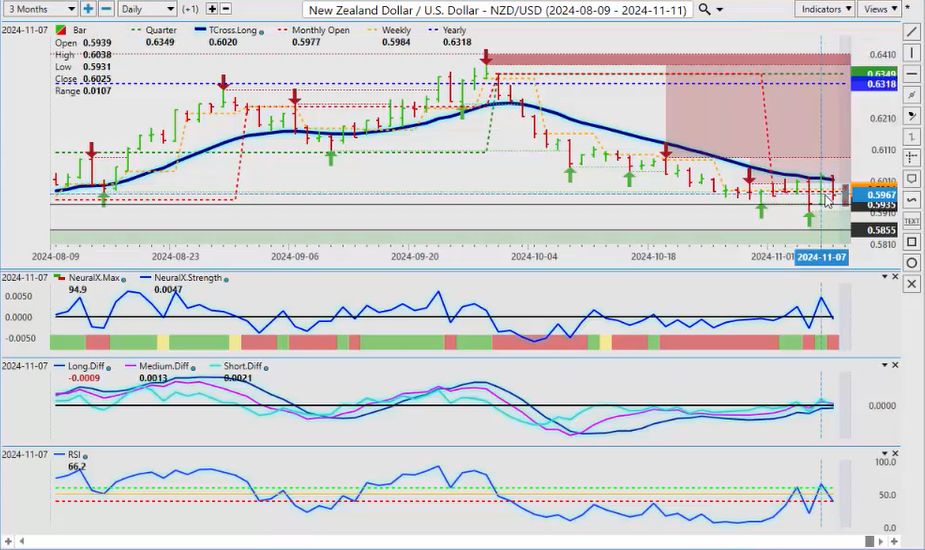Open the Daily interval dropdown
The height and width of the screenshot is (550, 925).
[146, 9]
